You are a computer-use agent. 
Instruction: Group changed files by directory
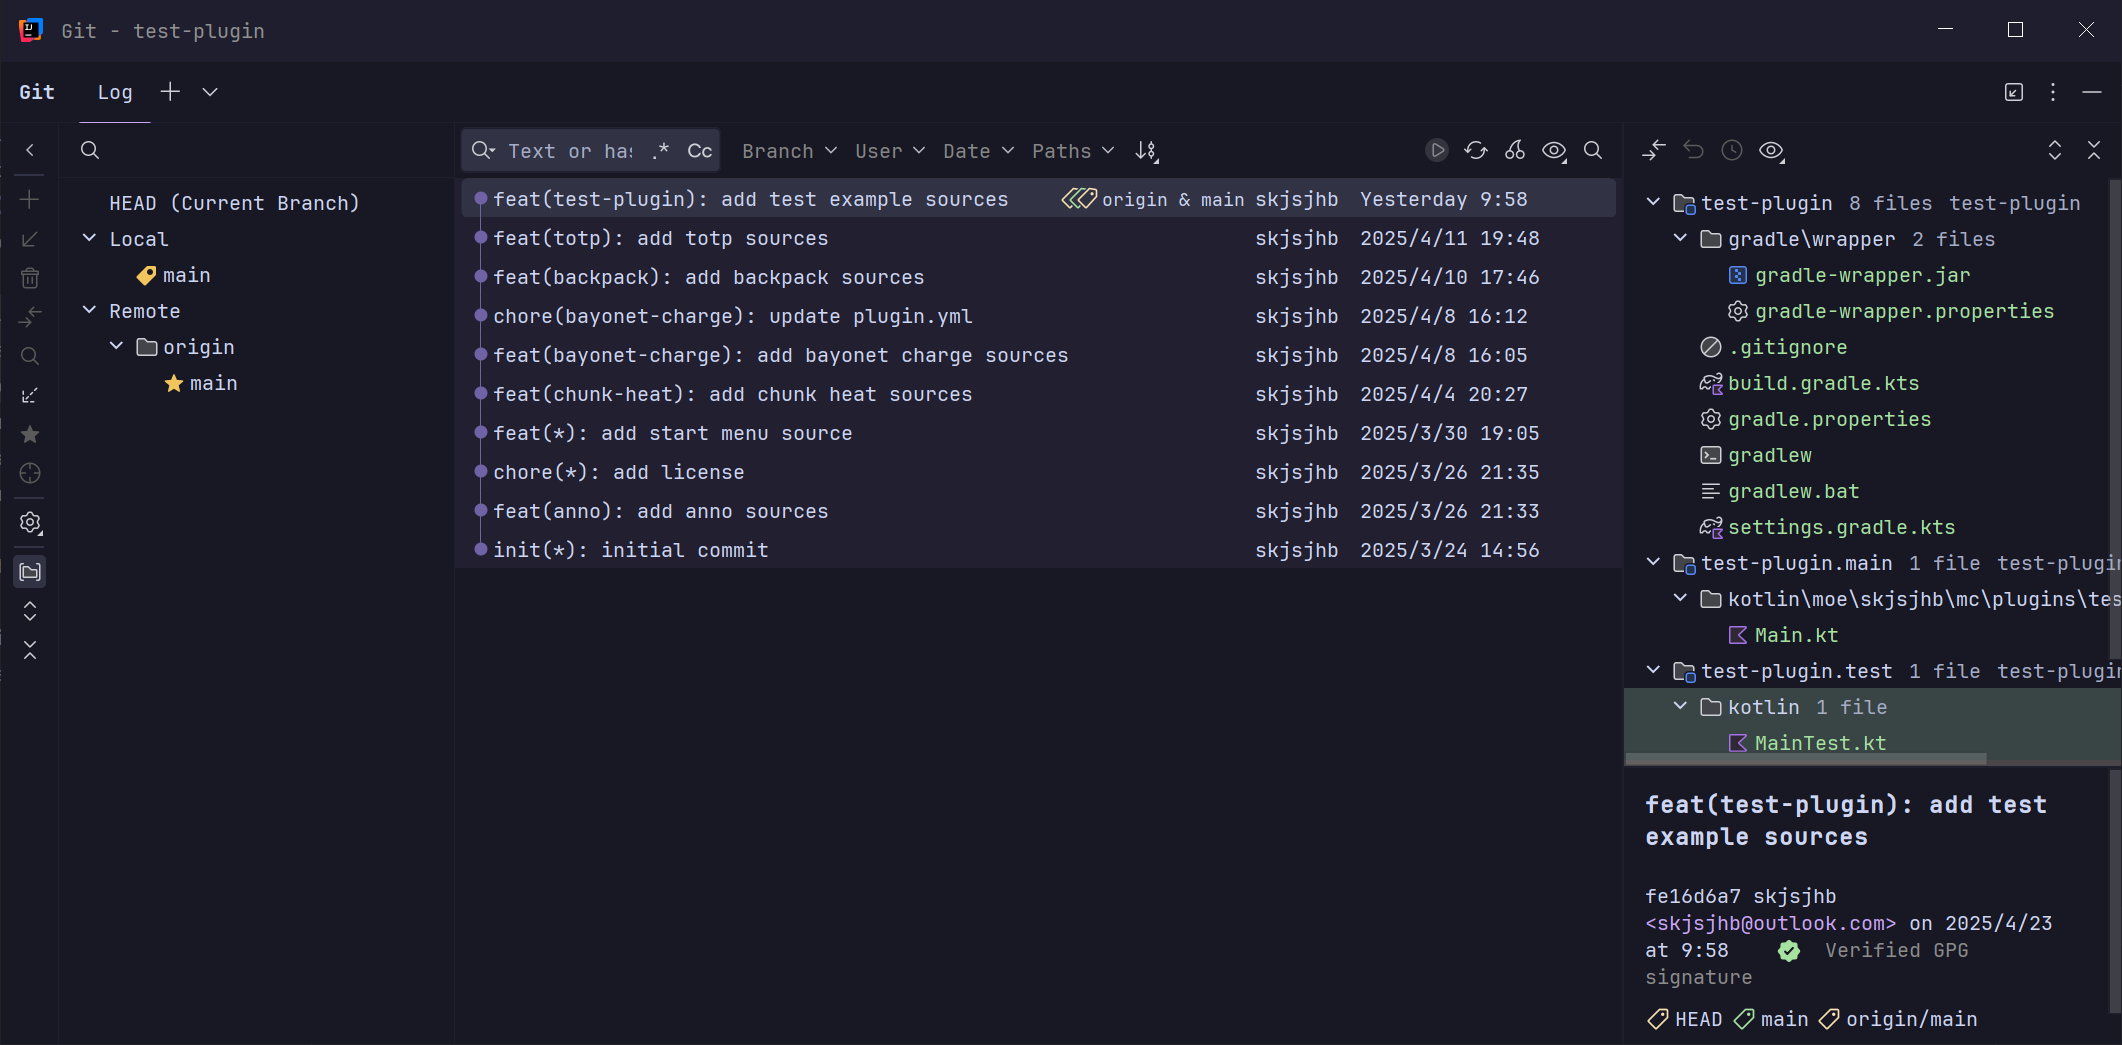(x=1653, y=150)
